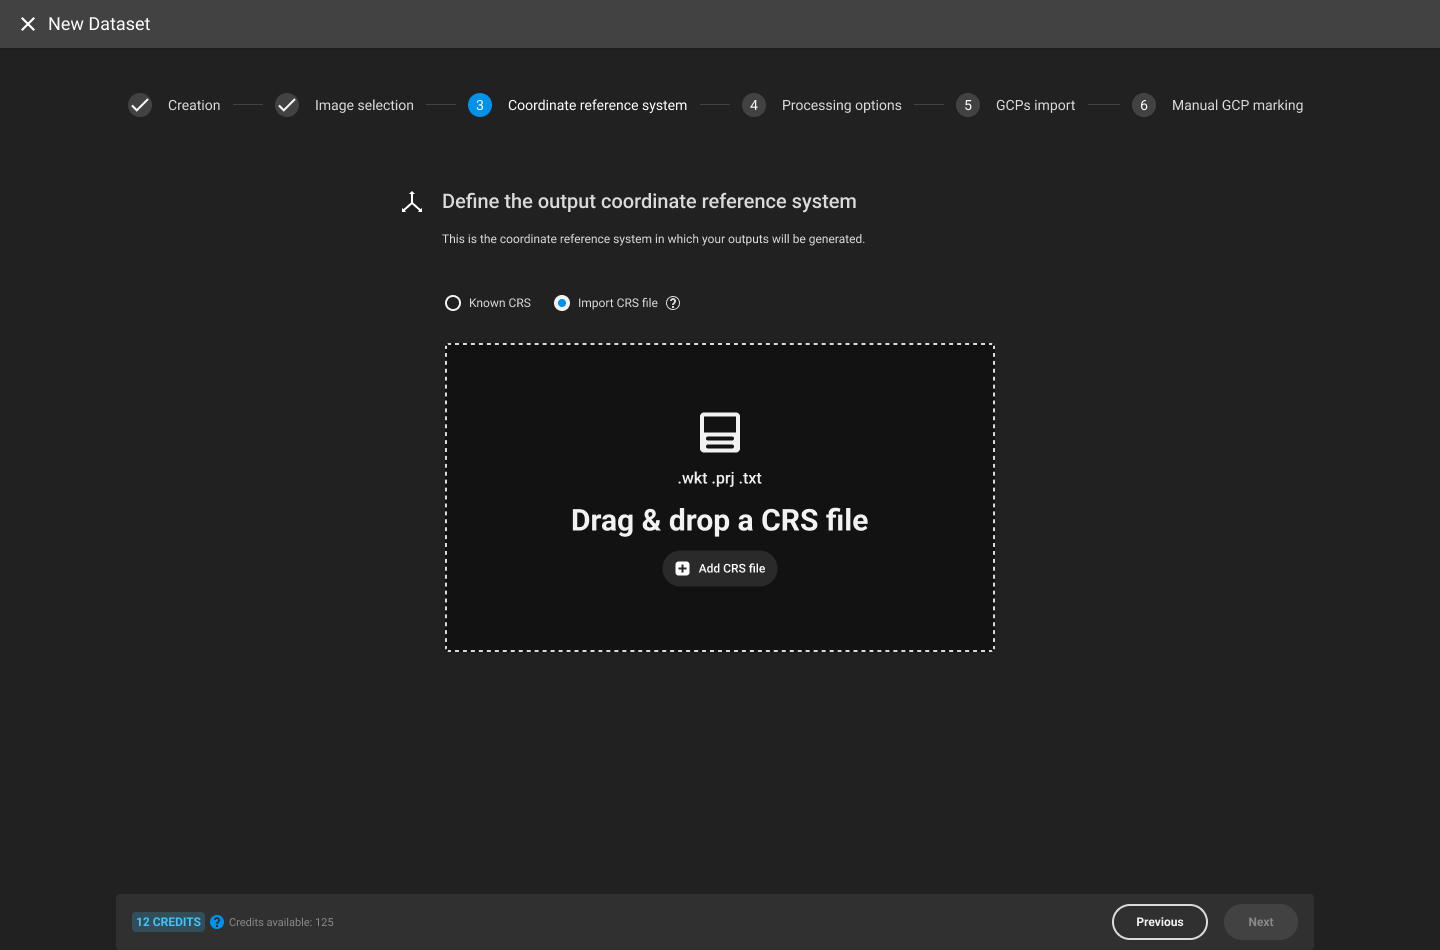Open the Manual GCP marking step
The image size is (1440, 950).
point(1238,105)
